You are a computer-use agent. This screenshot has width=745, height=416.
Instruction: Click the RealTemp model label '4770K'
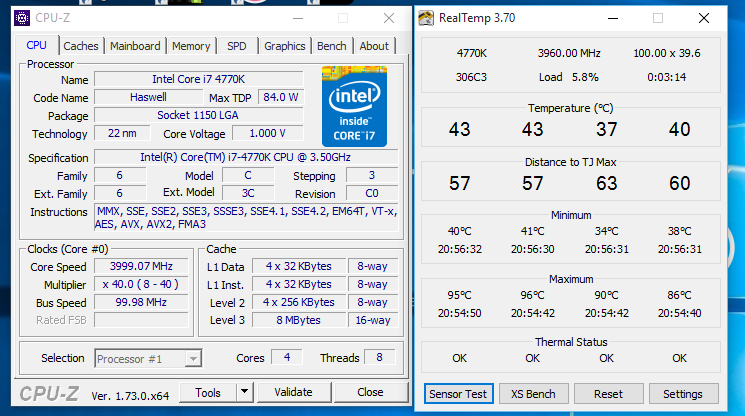coord(471,53)
